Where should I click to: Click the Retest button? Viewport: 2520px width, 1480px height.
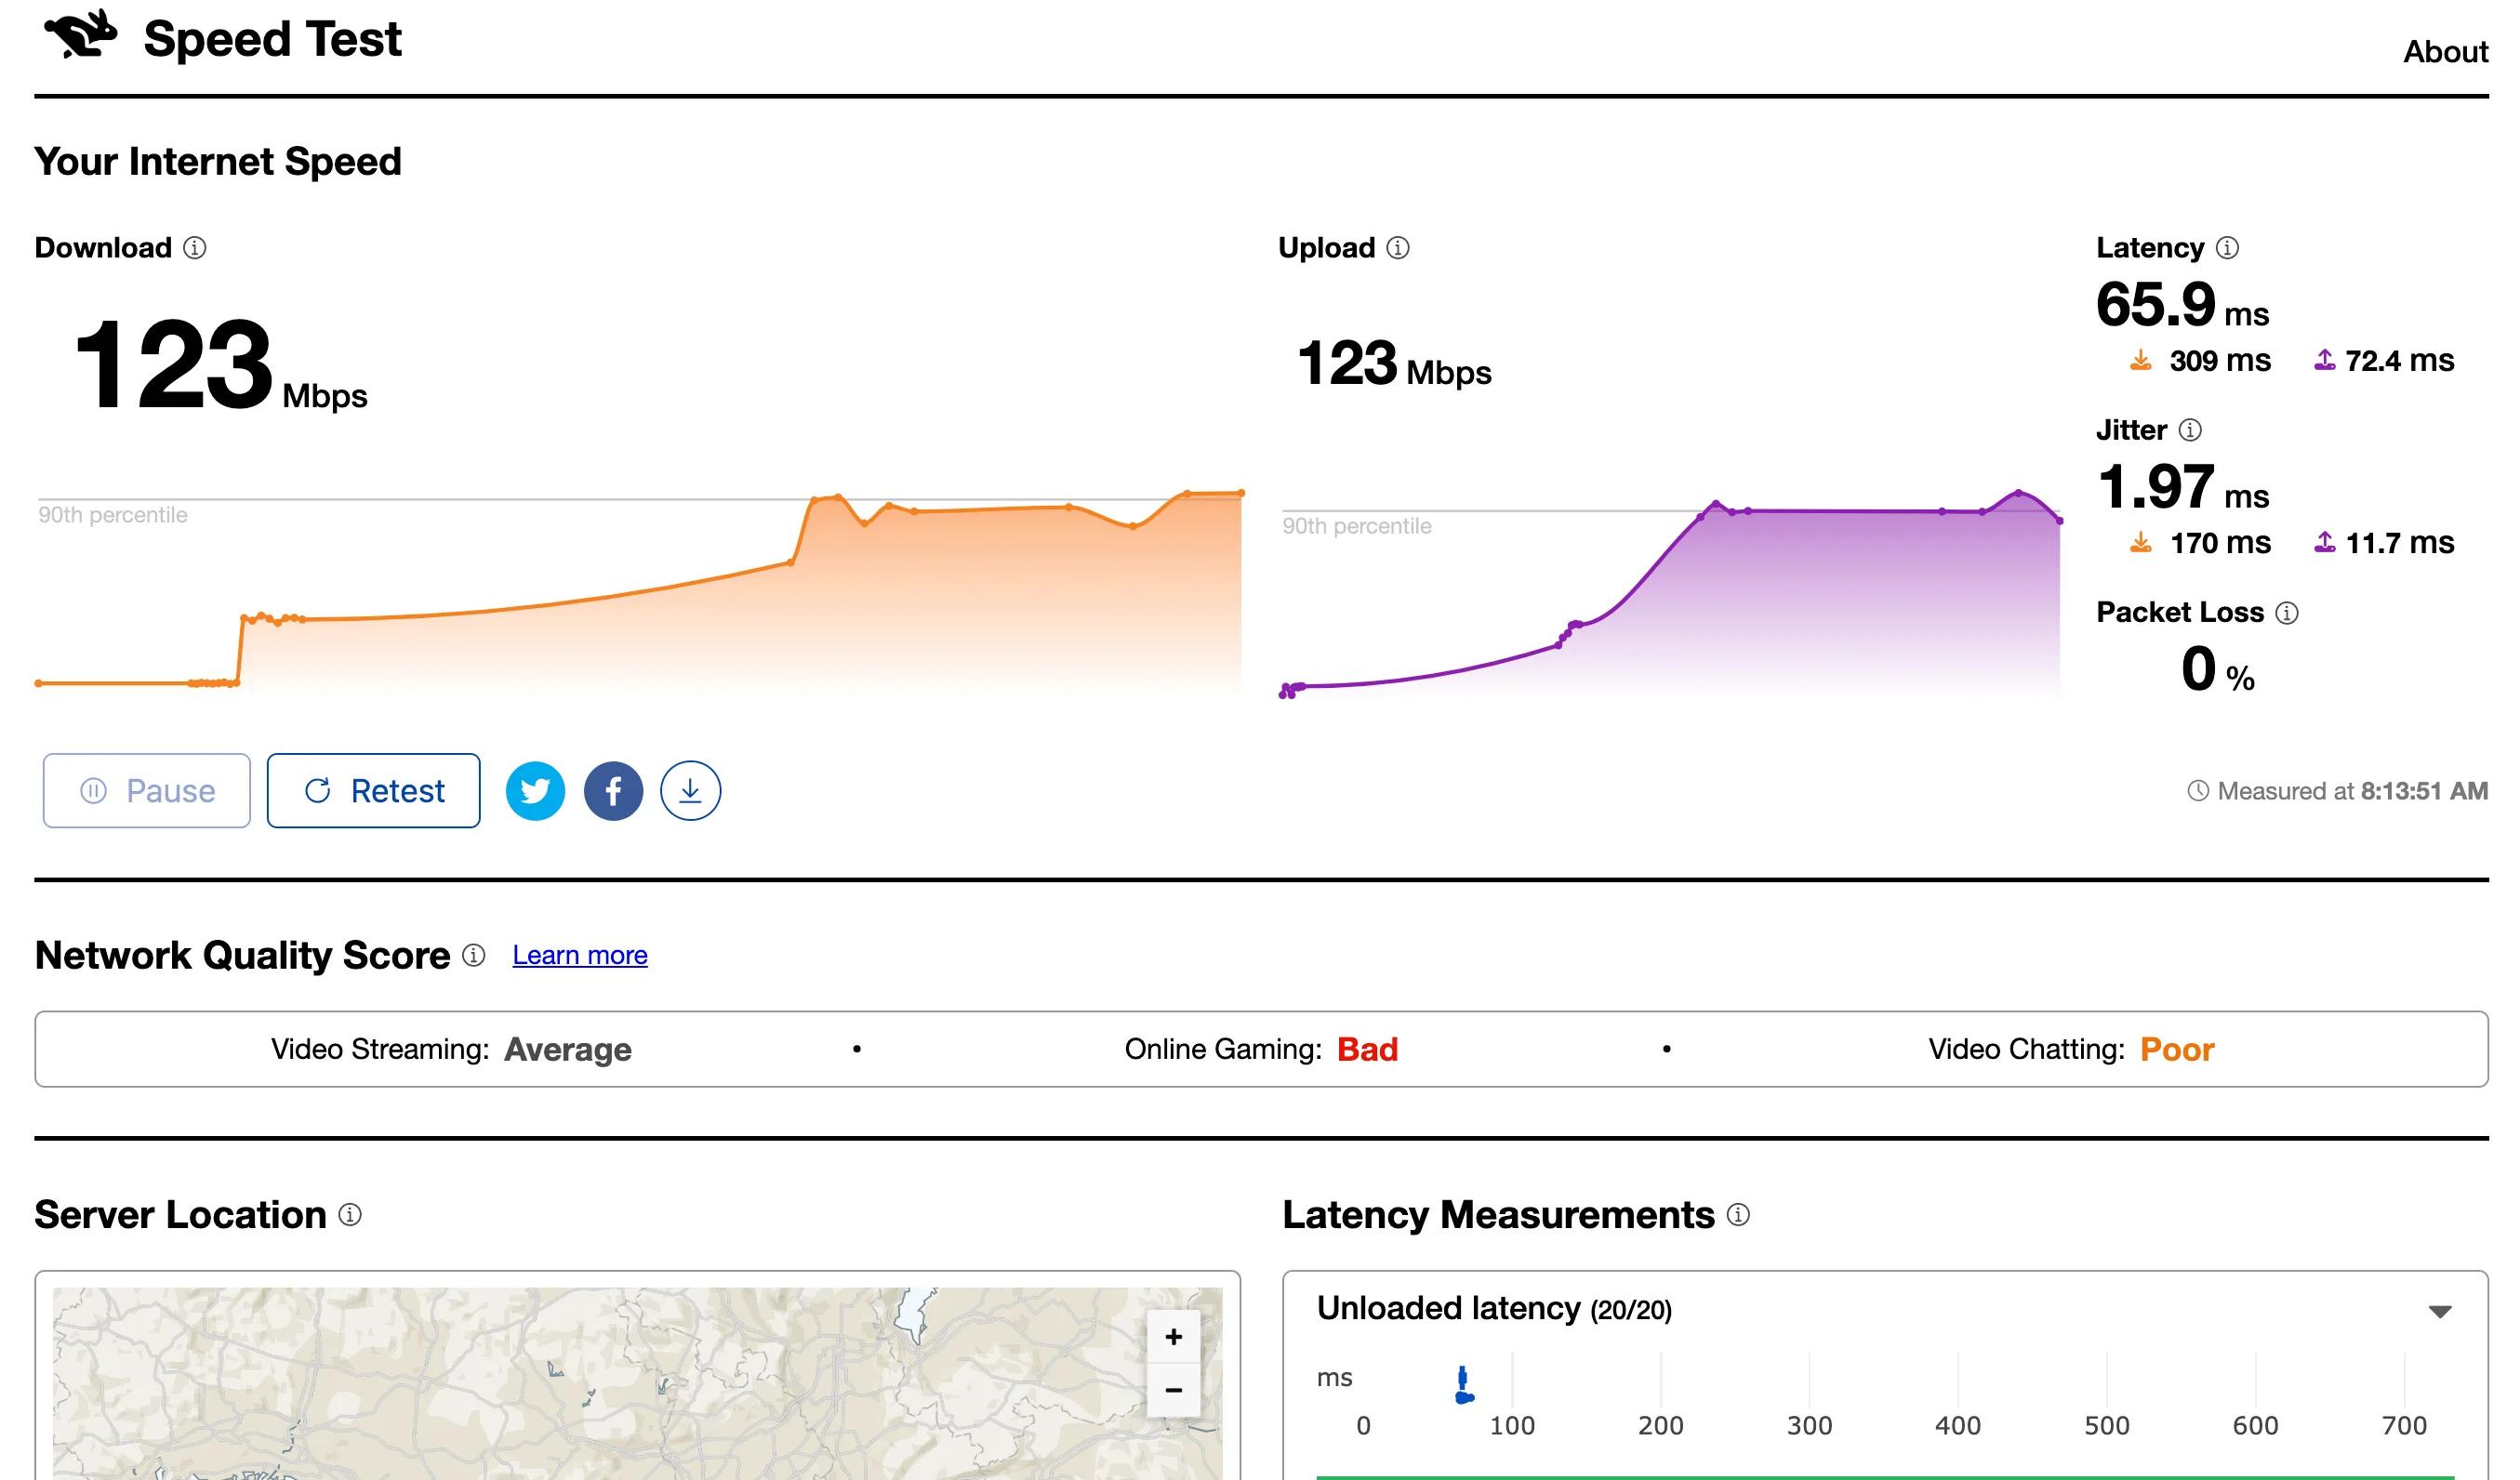[373, 791]
